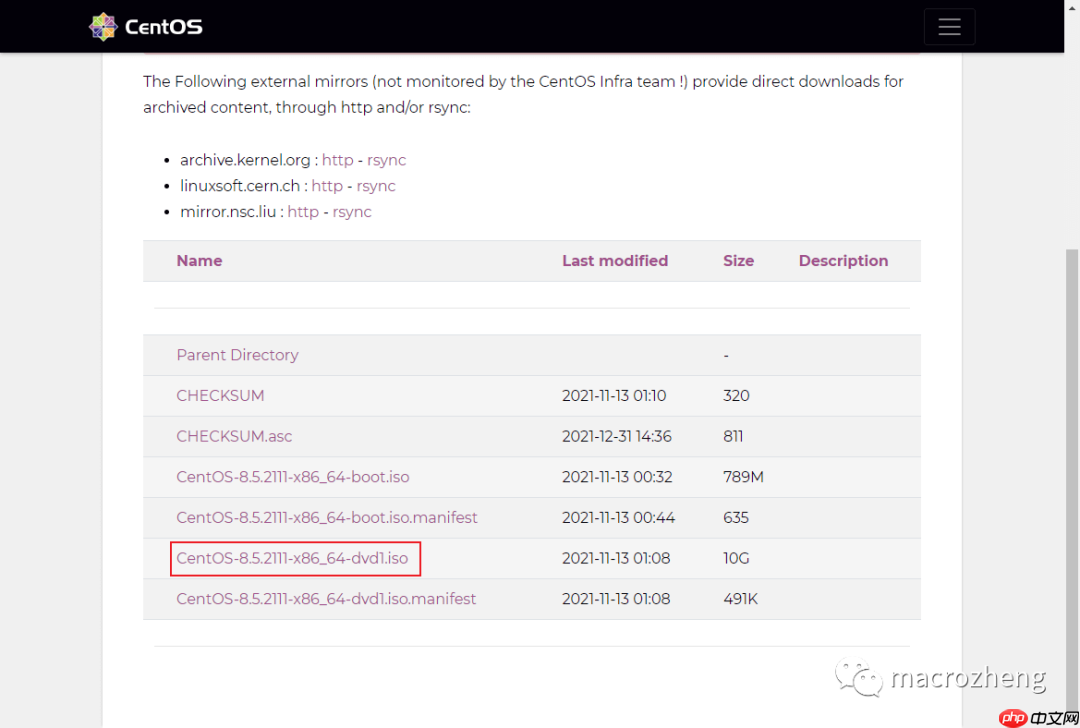Open the http link for linuxsoft.cern.ch
Screen dimensions: 1080x728
pos(327,186)
